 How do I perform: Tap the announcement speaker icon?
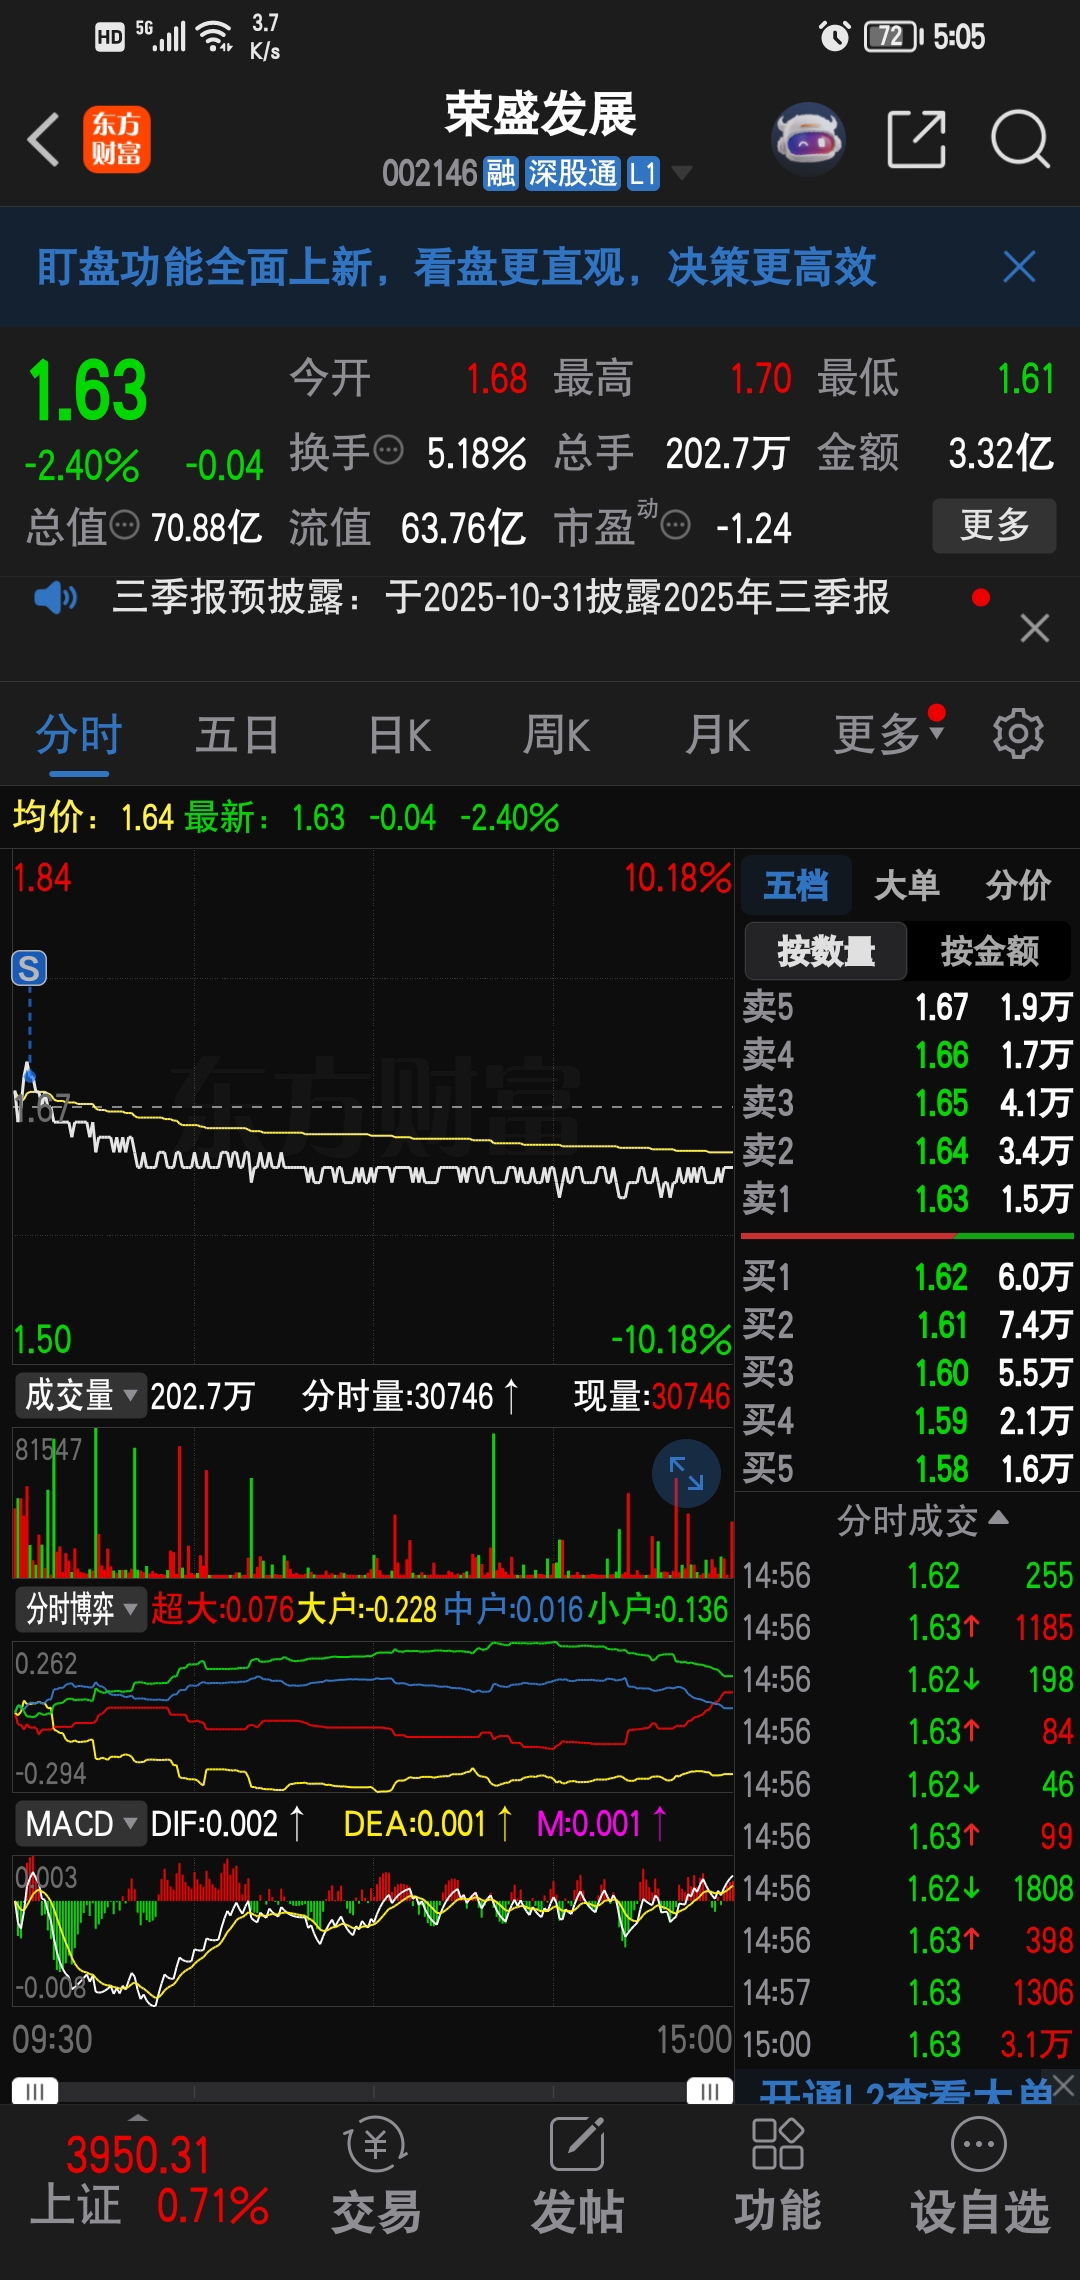point(55,598)
